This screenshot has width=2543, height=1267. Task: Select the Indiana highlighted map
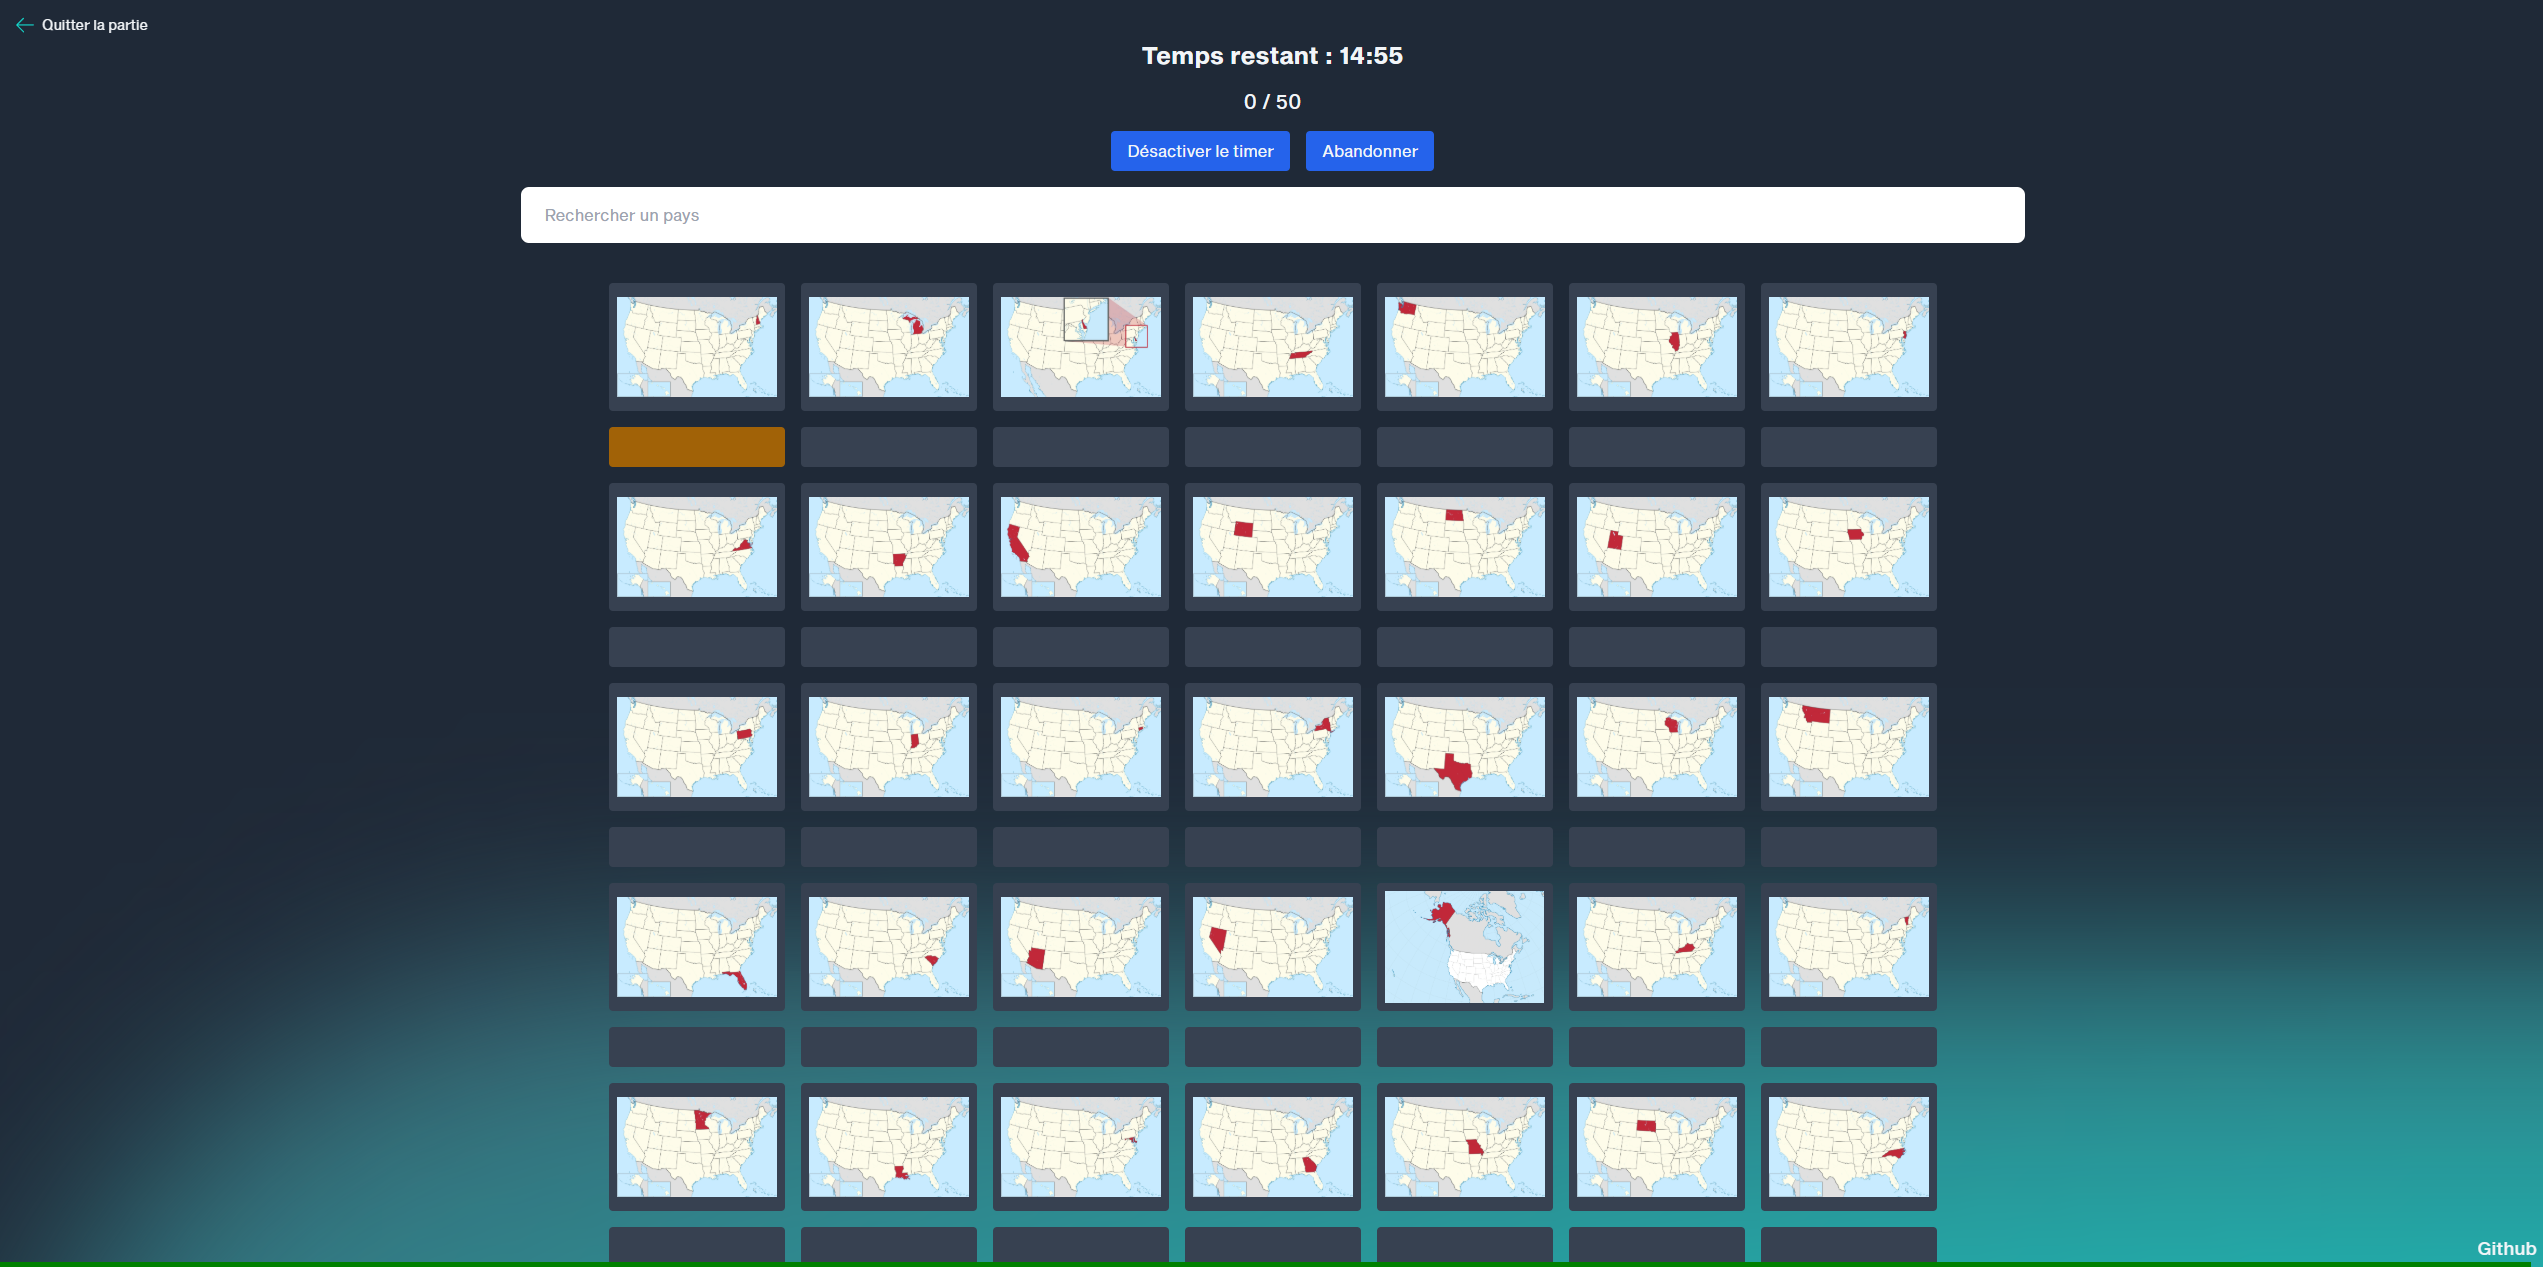tap(889, 747)
